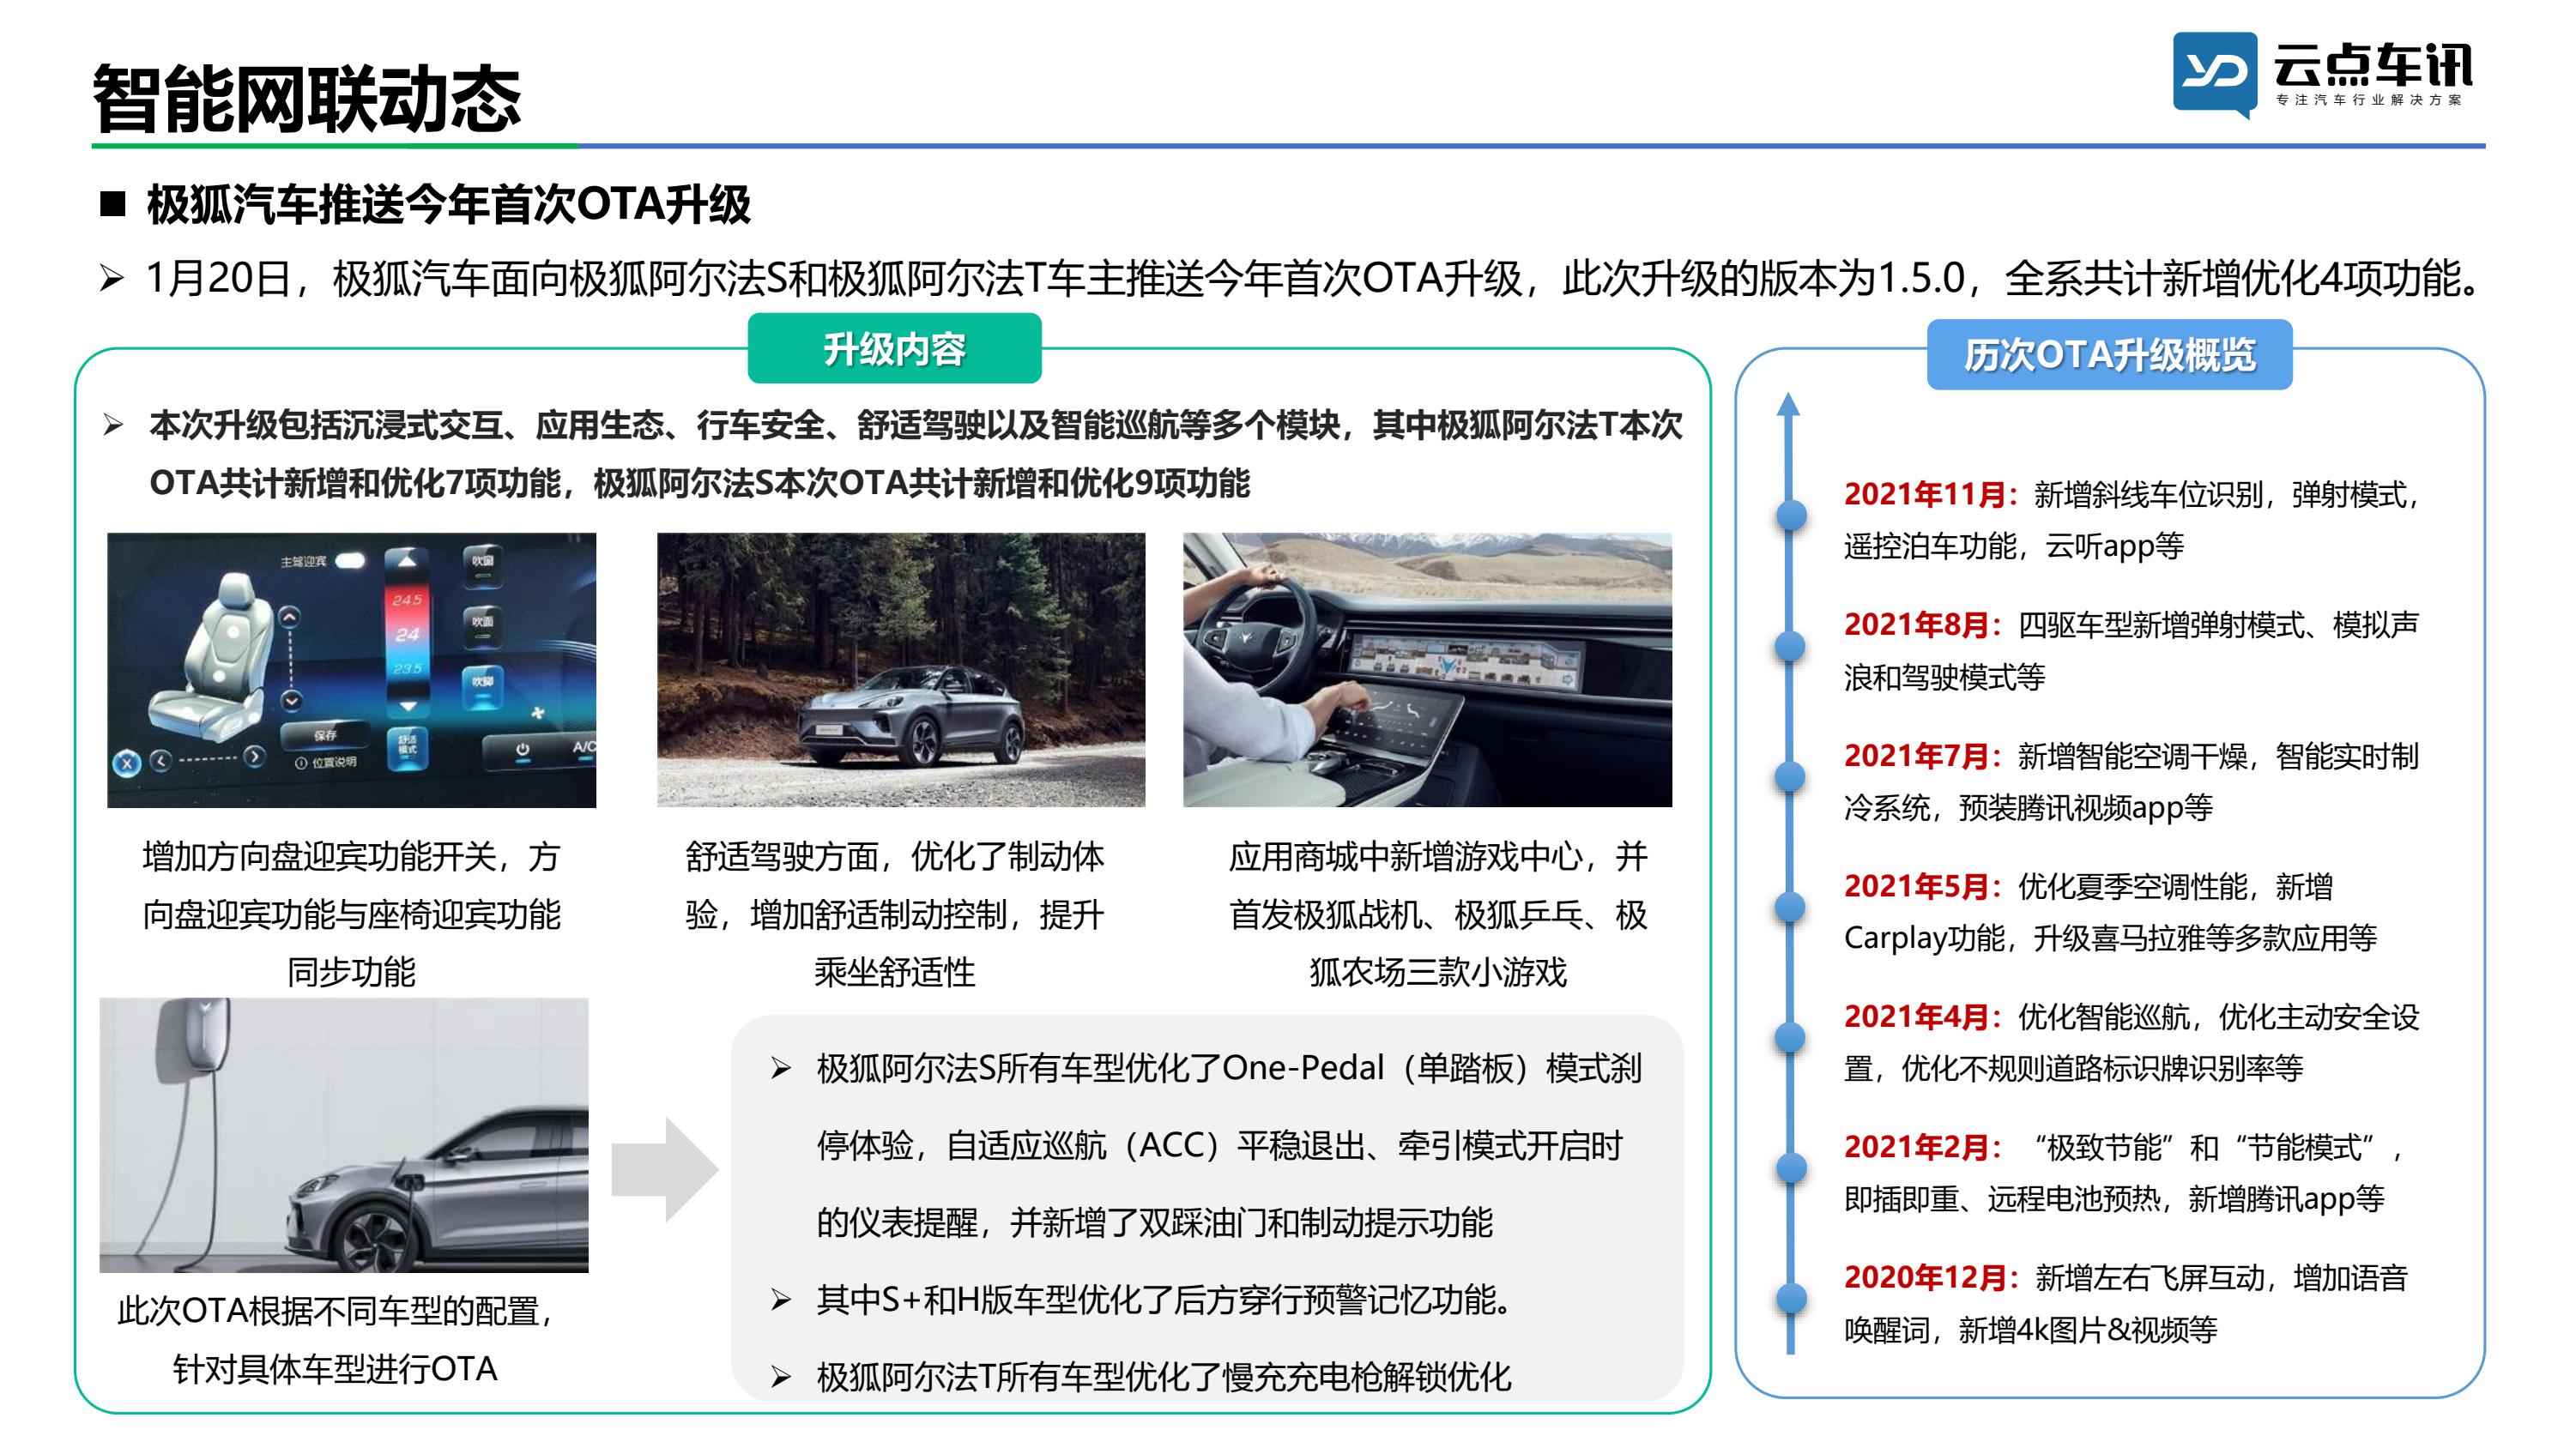Click the timeline dot for 2021年7月
Screen dimensions: 2576x1448
point(1790,777)
